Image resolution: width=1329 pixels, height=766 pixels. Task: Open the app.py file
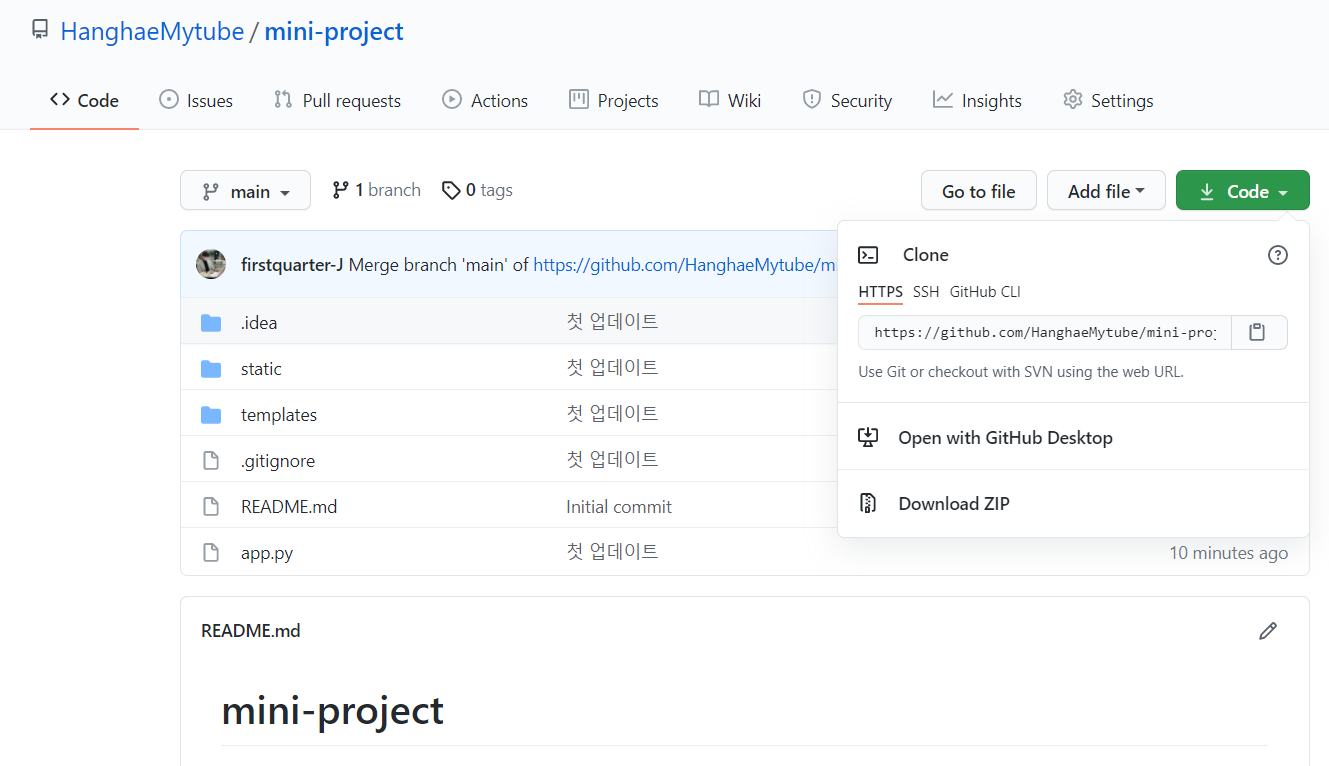(x=267, y=552)
